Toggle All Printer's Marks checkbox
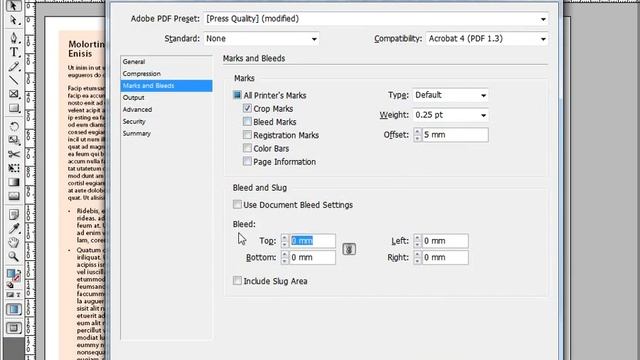This screenshot has height=360, width=640. pos(237,95)
